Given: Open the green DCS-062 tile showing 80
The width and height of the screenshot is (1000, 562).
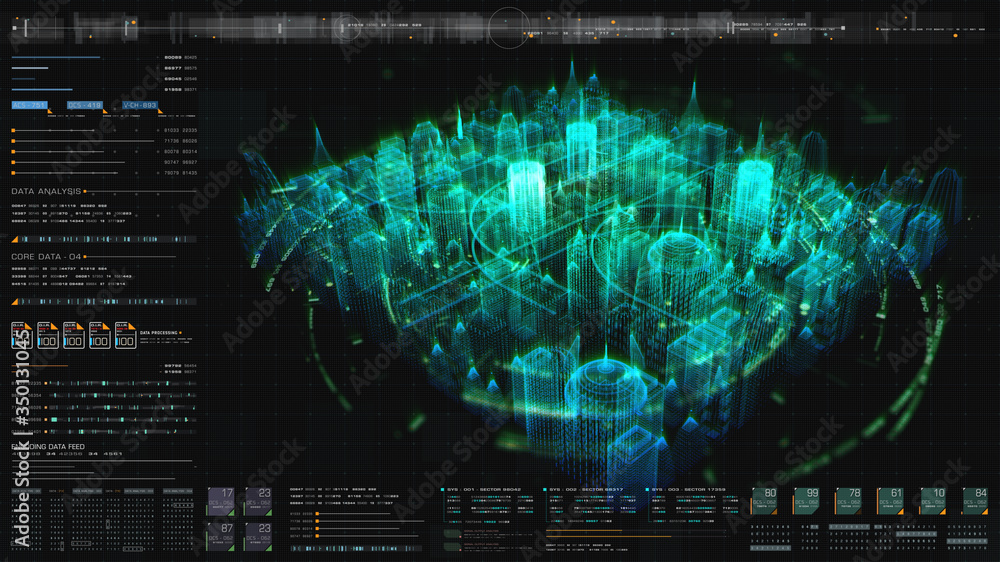Looking at the screenshot, I should [764, 501].
